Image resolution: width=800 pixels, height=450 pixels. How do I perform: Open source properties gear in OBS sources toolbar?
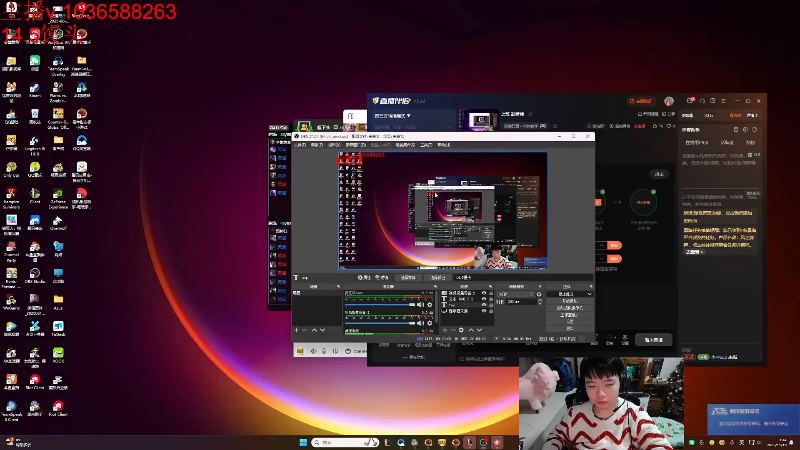point(461,330)
